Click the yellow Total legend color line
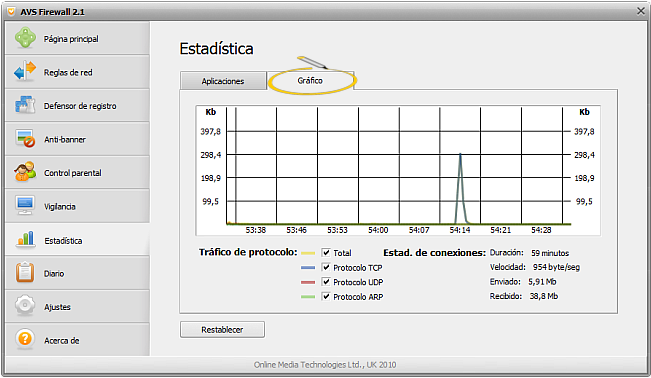The image size is (651, 378). click(308, 253)
